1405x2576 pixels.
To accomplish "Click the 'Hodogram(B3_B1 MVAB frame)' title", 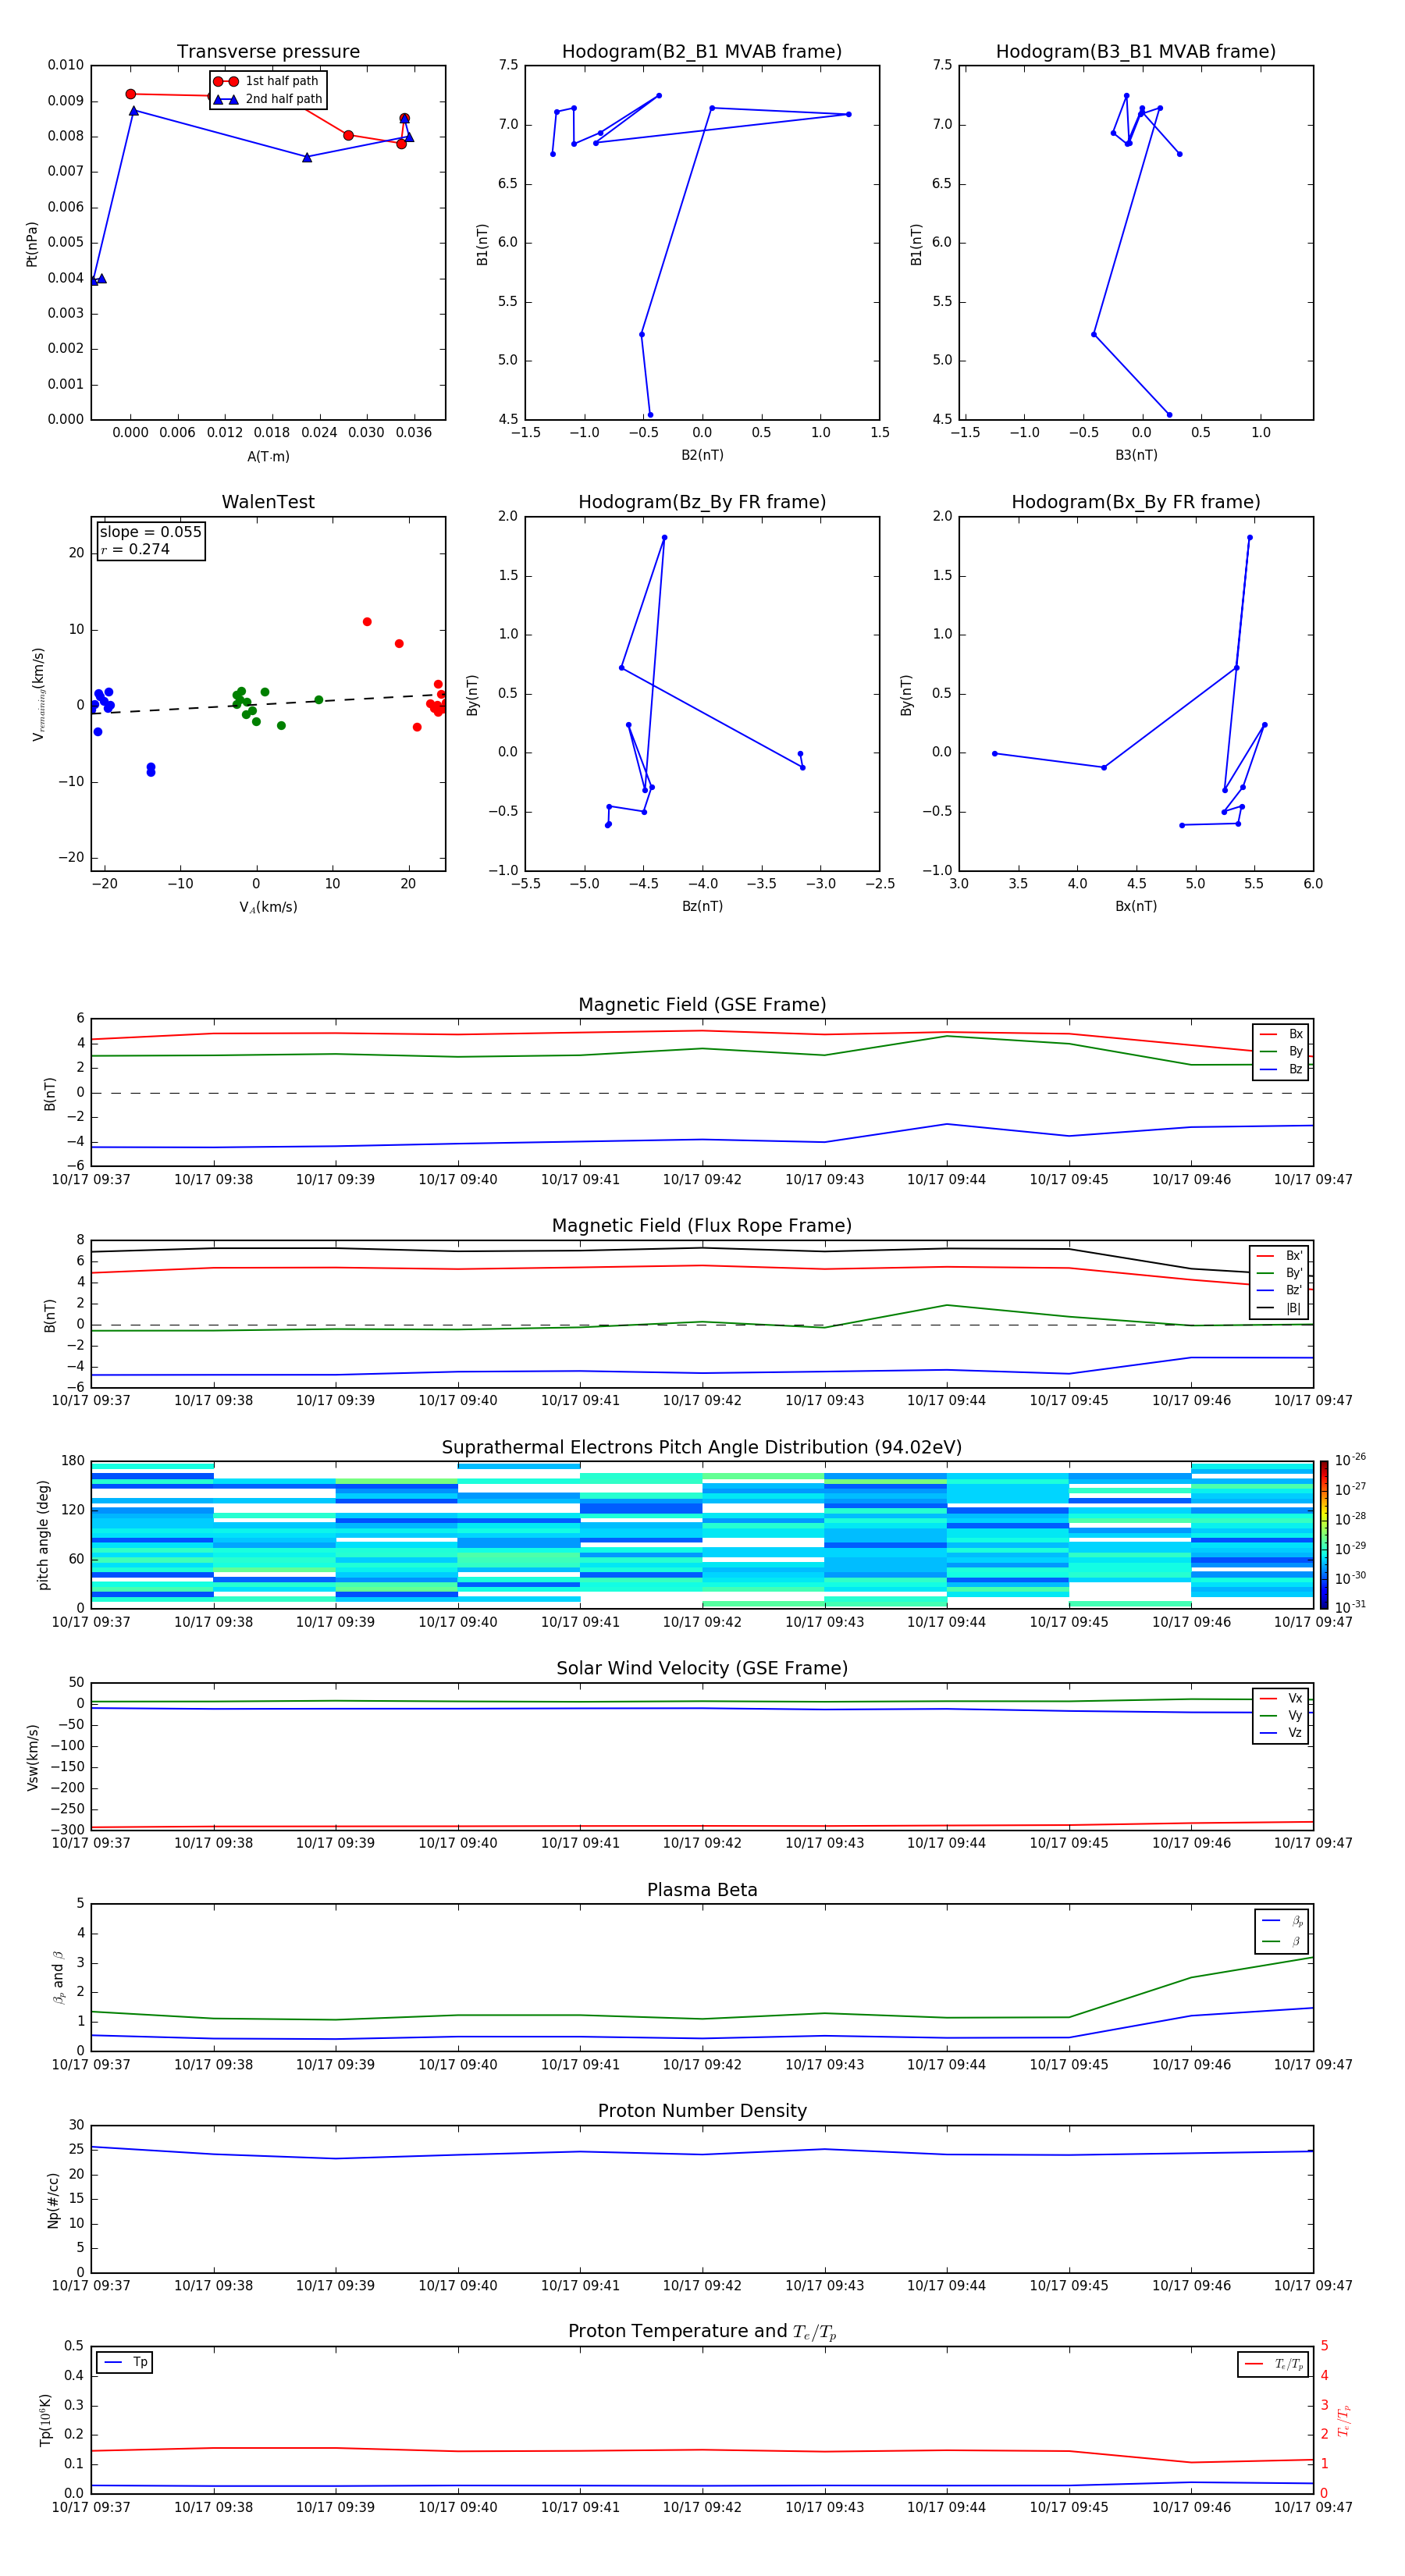I will click(1136, 52).
